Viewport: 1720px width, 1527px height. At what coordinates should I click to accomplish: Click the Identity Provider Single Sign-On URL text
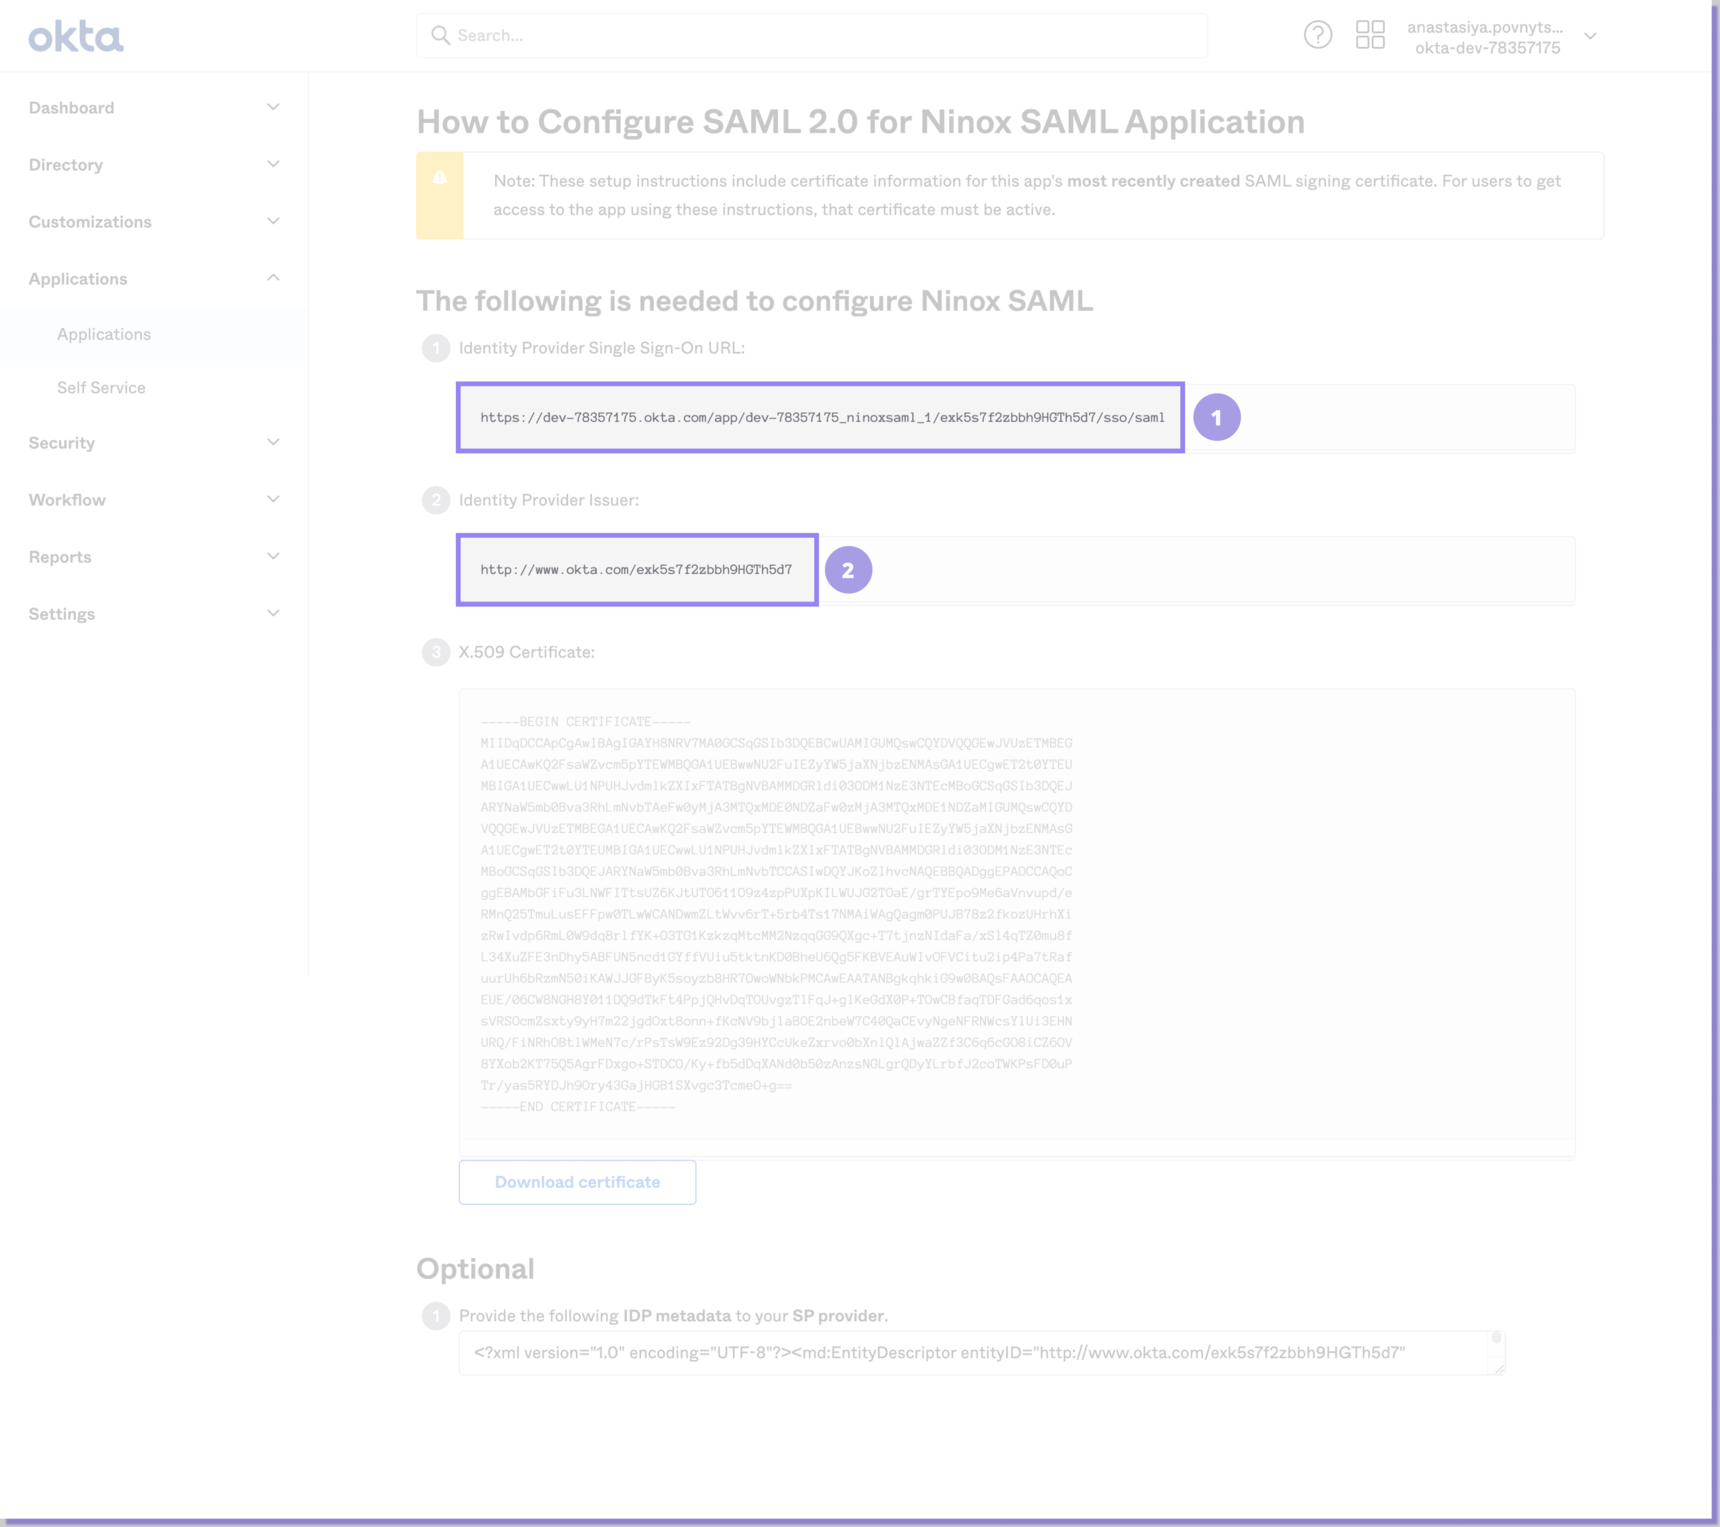(821, 418)
